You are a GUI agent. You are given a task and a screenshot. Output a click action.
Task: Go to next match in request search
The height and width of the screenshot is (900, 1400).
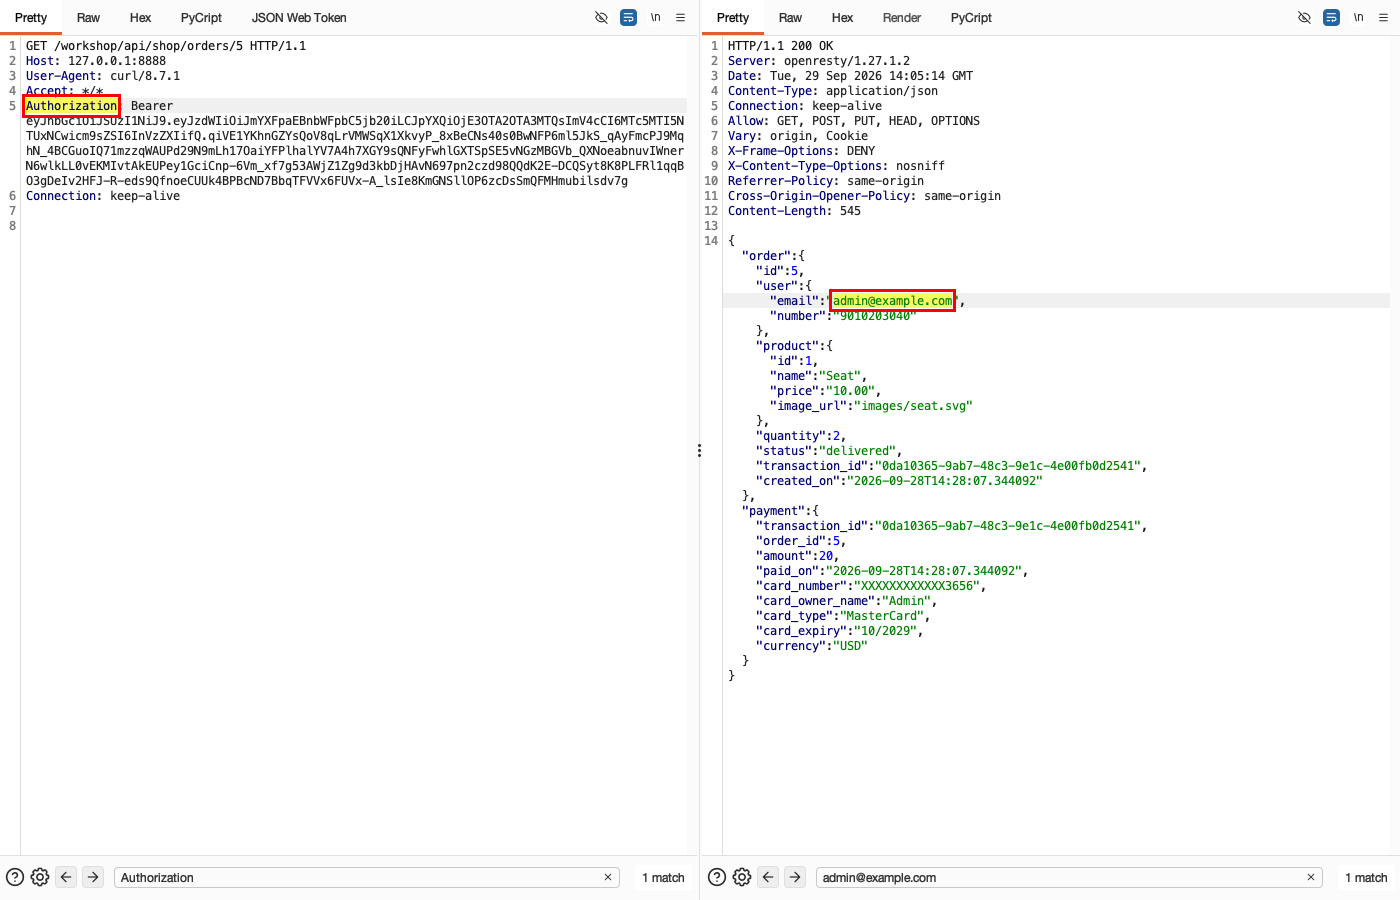(93, 877)
